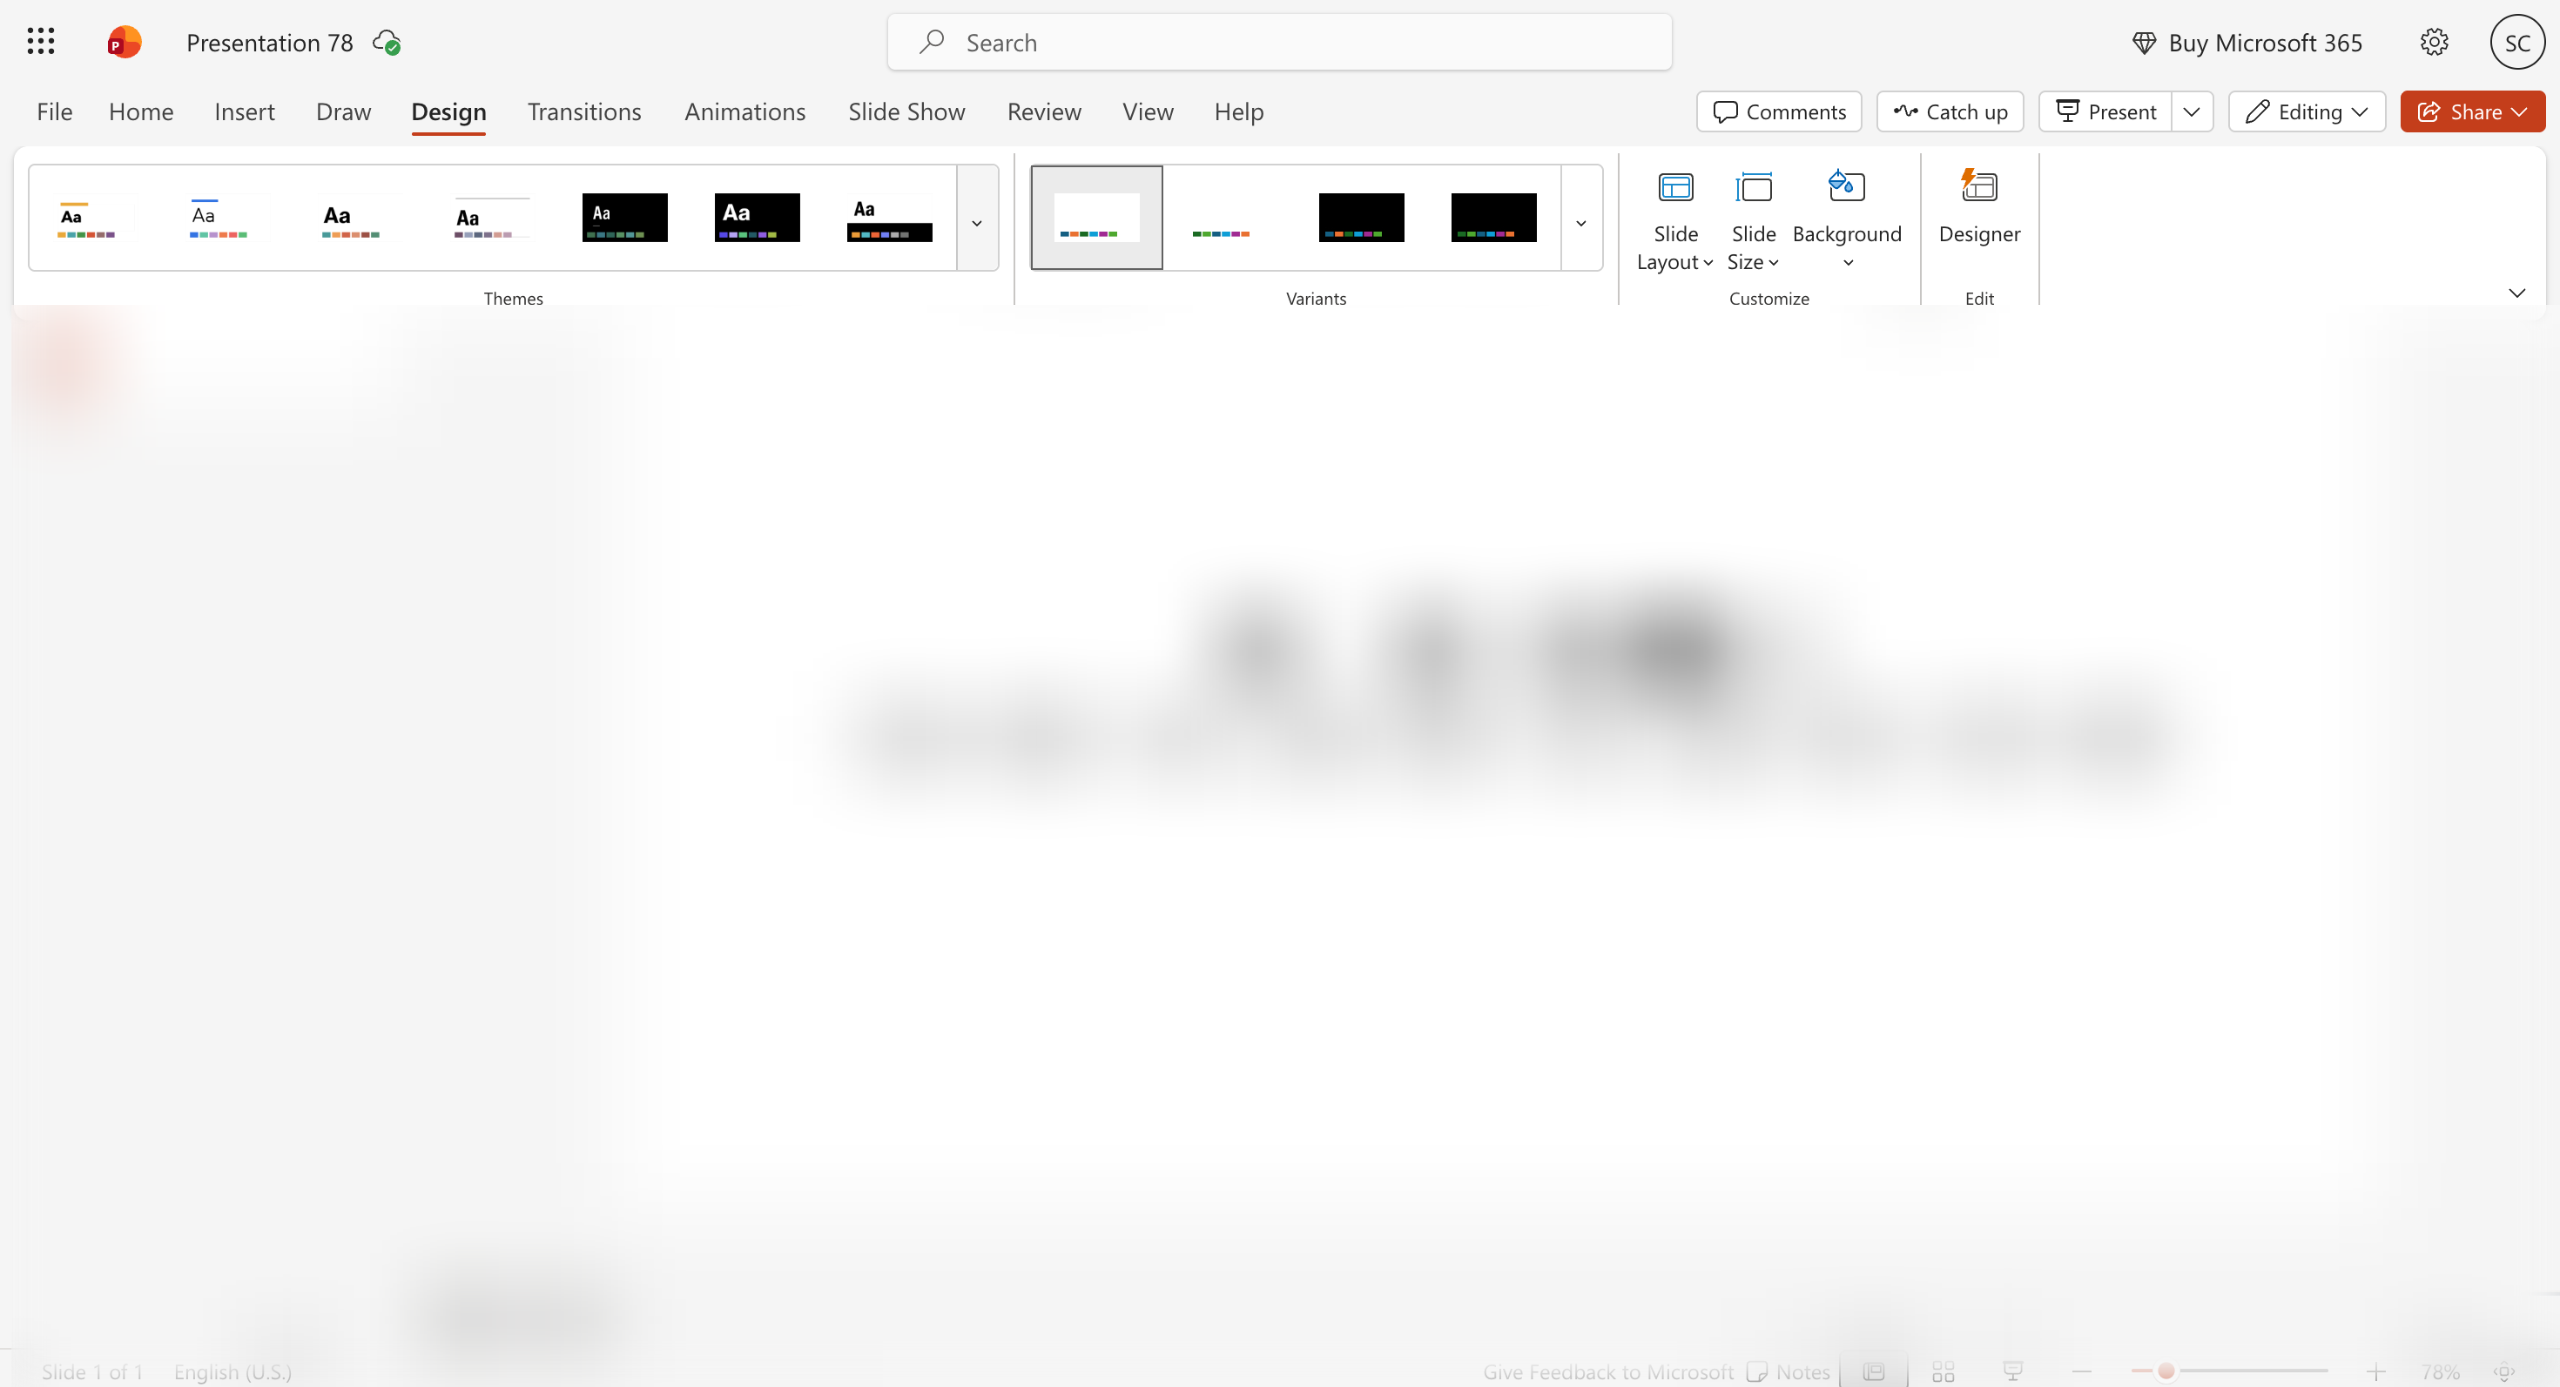Click the SC account avatar
The image size is (2560, 1387).
coord(2517,42)
